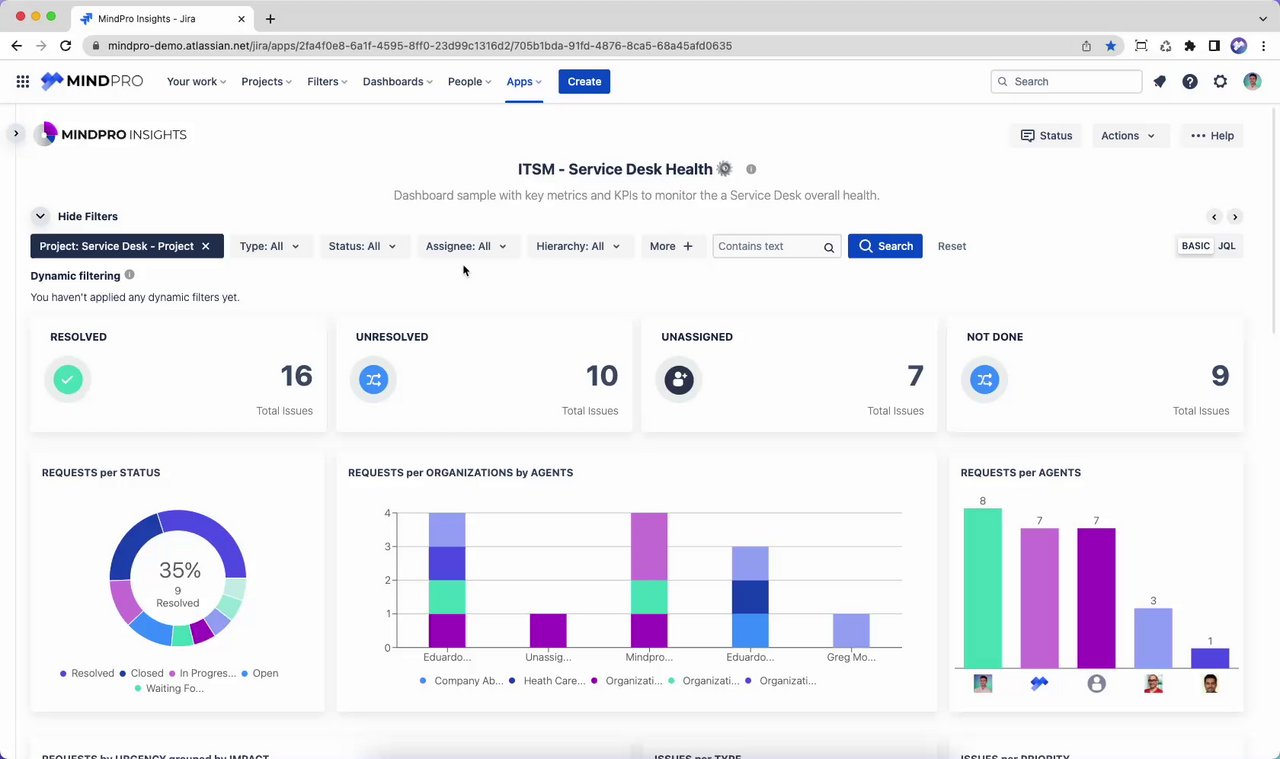Click the Not Done shuffle icon

coord(985,379)
